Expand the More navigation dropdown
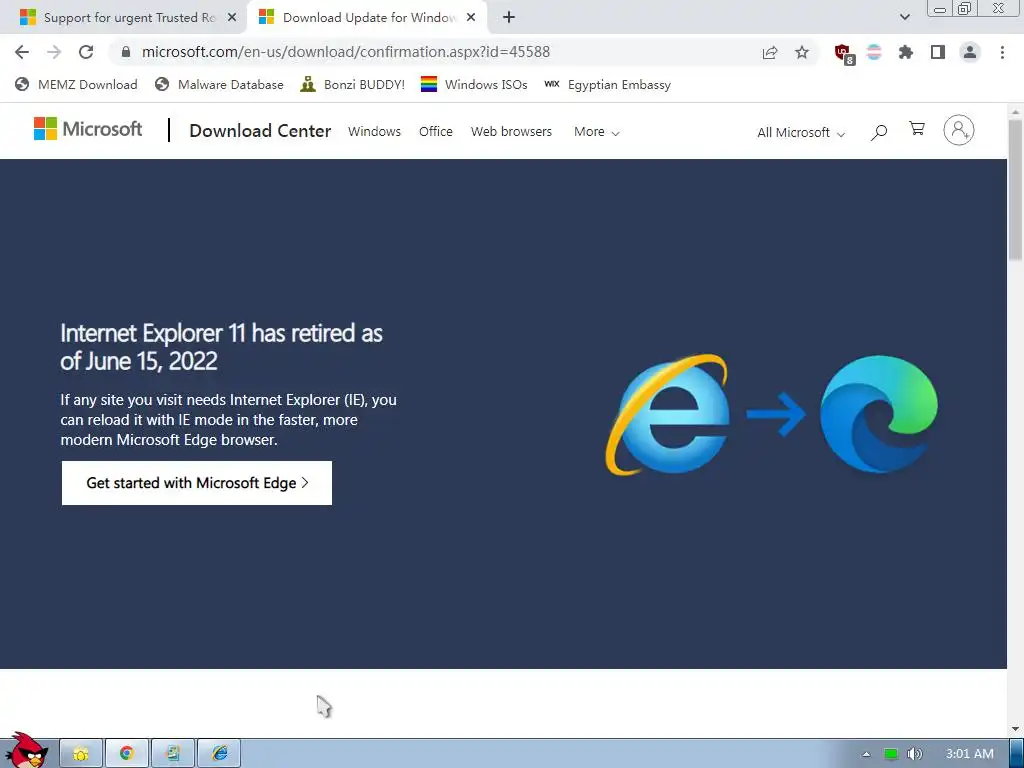Viewport: 1024px width, 768px height. 596,132
